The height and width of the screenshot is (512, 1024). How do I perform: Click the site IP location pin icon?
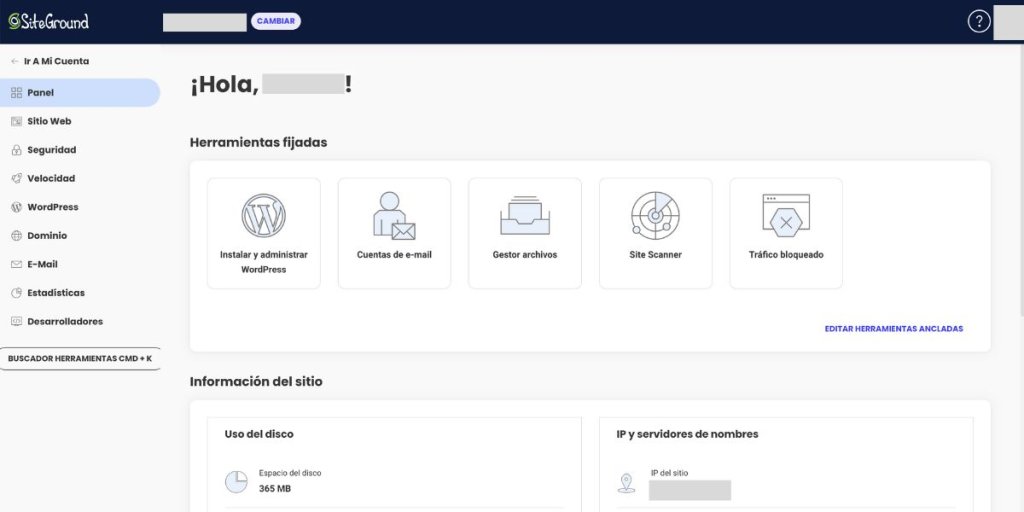click(x=627, y=483)
